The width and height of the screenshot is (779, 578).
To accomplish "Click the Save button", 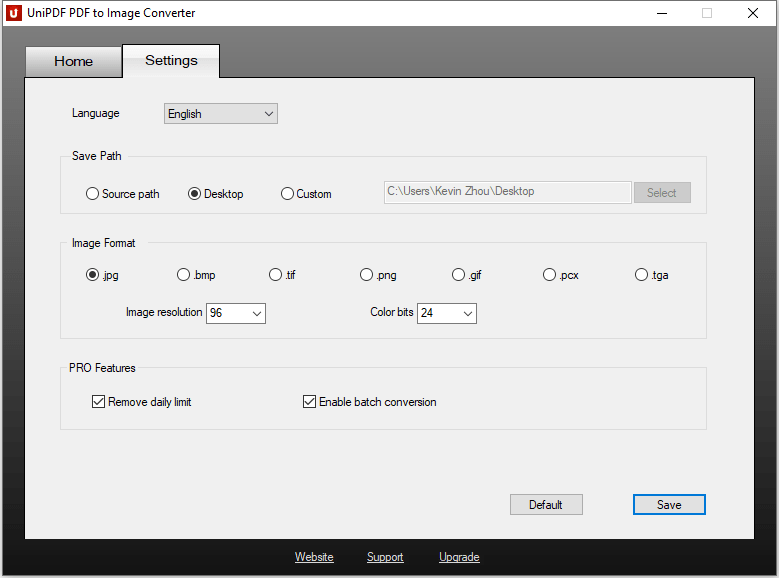I will [669, 504].
